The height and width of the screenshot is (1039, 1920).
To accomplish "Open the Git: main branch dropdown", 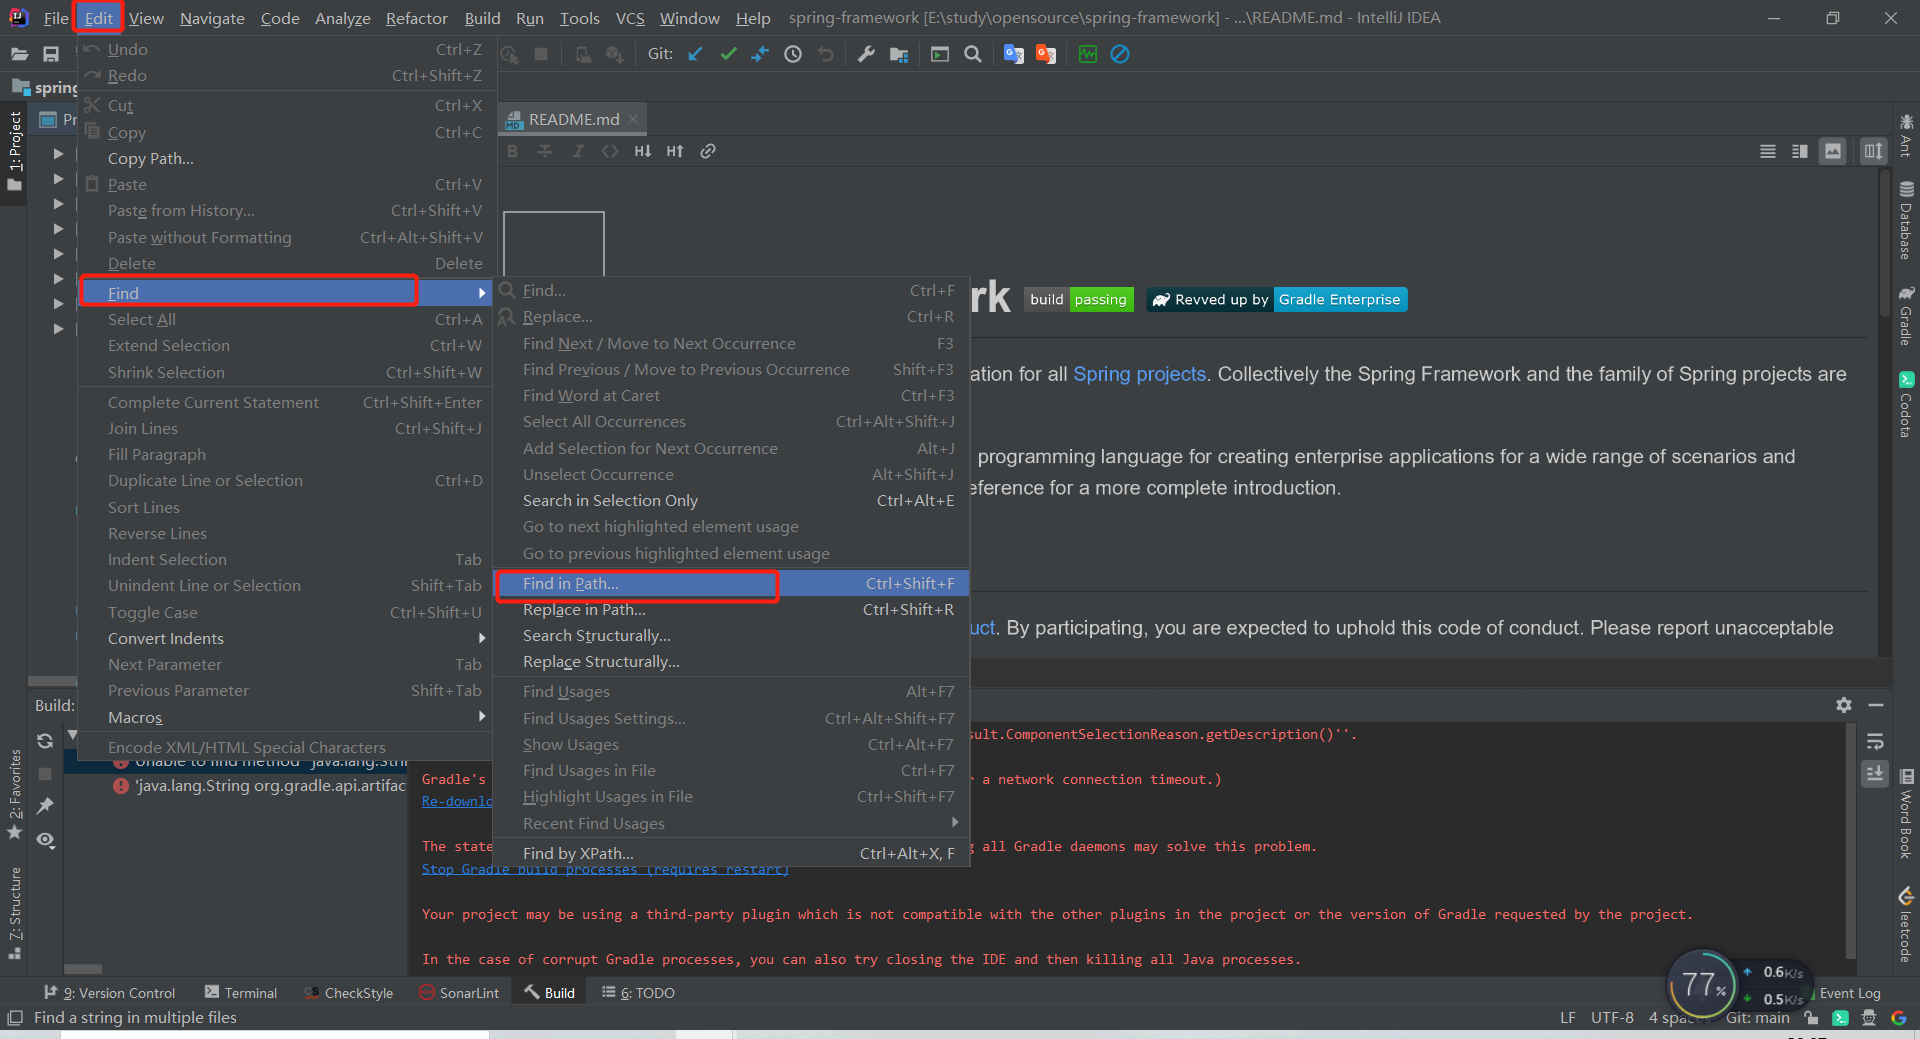I will (x=1757, y=1018).
